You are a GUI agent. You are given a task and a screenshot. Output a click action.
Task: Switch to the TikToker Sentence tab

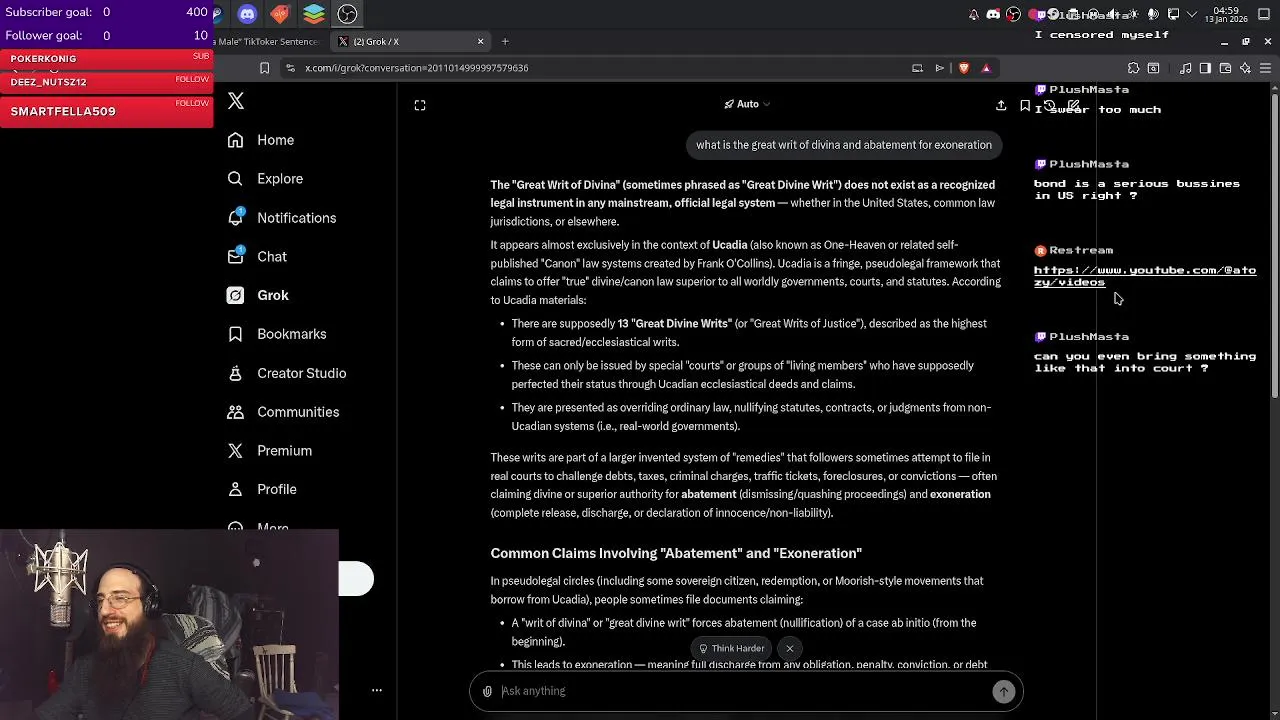[x=267, y=41]
